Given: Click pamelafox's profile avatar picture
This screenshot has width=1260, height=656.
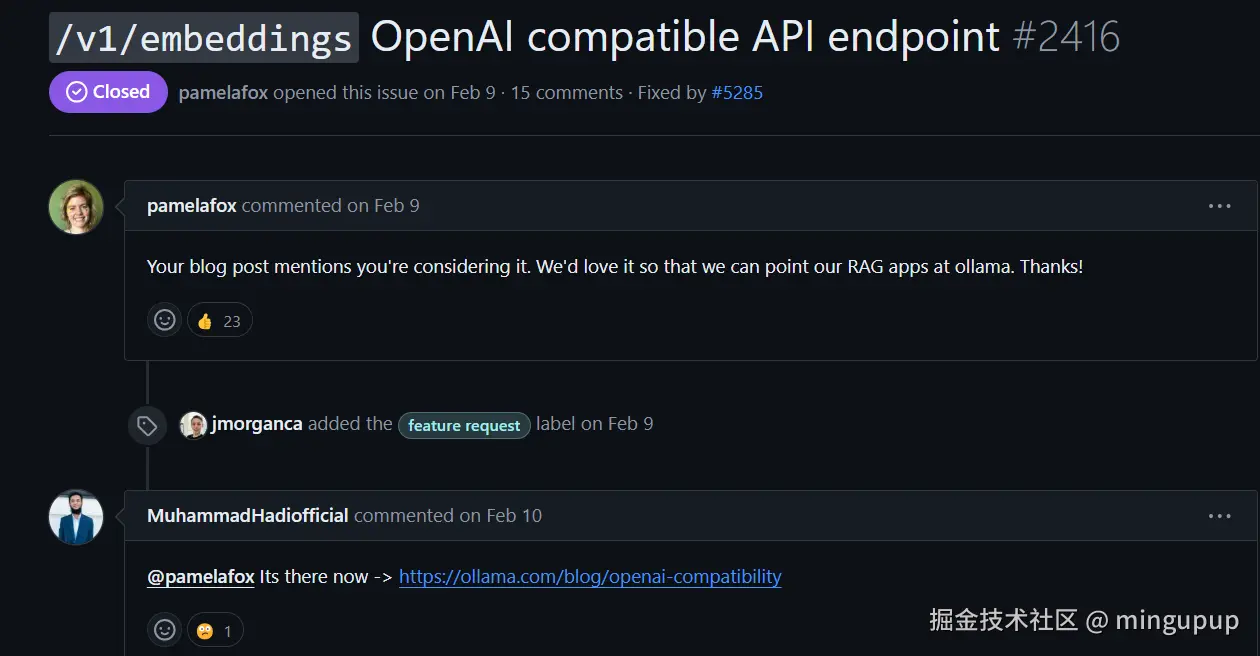Looking at the screenshot, I should click(76, 207).
